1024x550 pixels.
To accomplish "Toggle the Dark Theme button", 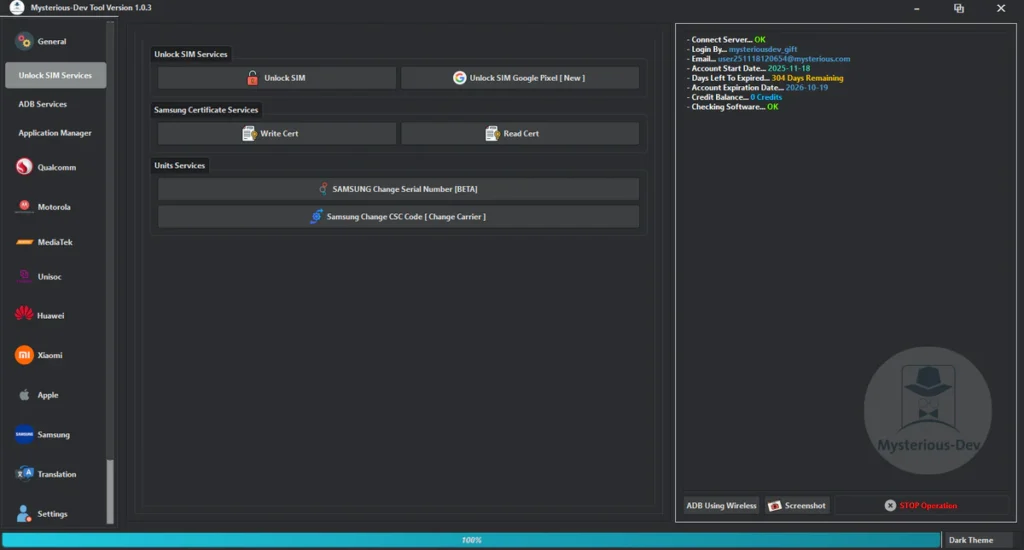I will point(971,540).
